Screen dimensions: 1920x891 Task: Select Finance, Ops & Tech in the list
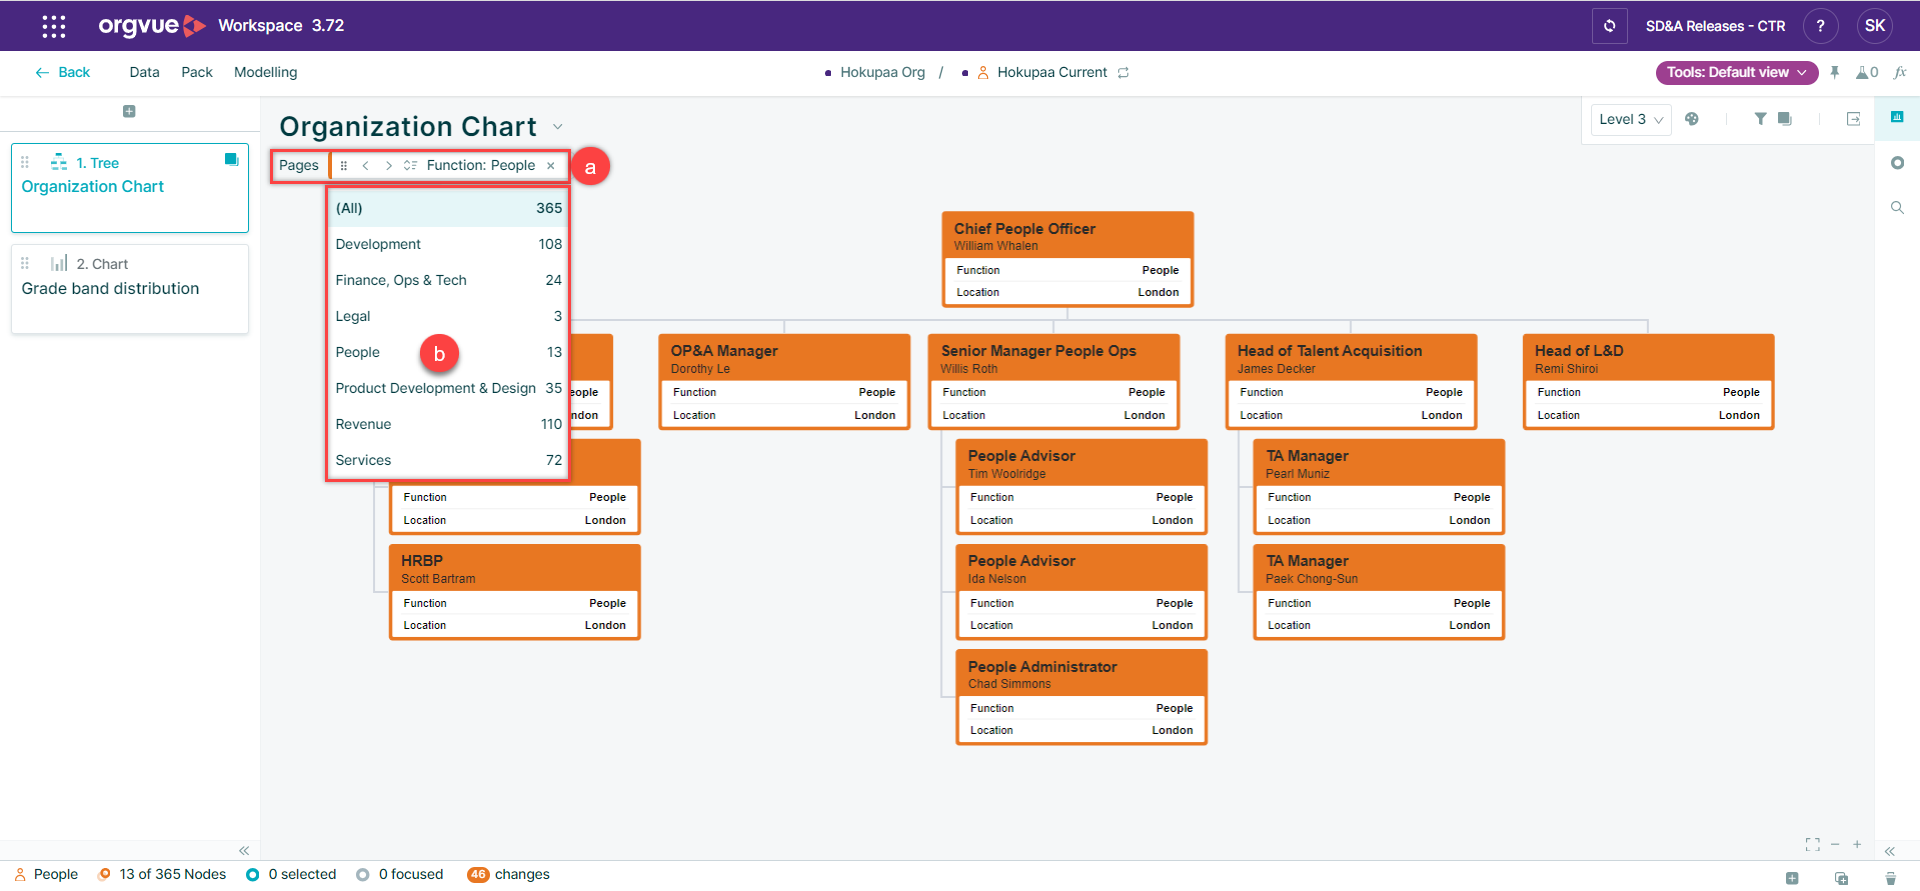tap(448, 280)
